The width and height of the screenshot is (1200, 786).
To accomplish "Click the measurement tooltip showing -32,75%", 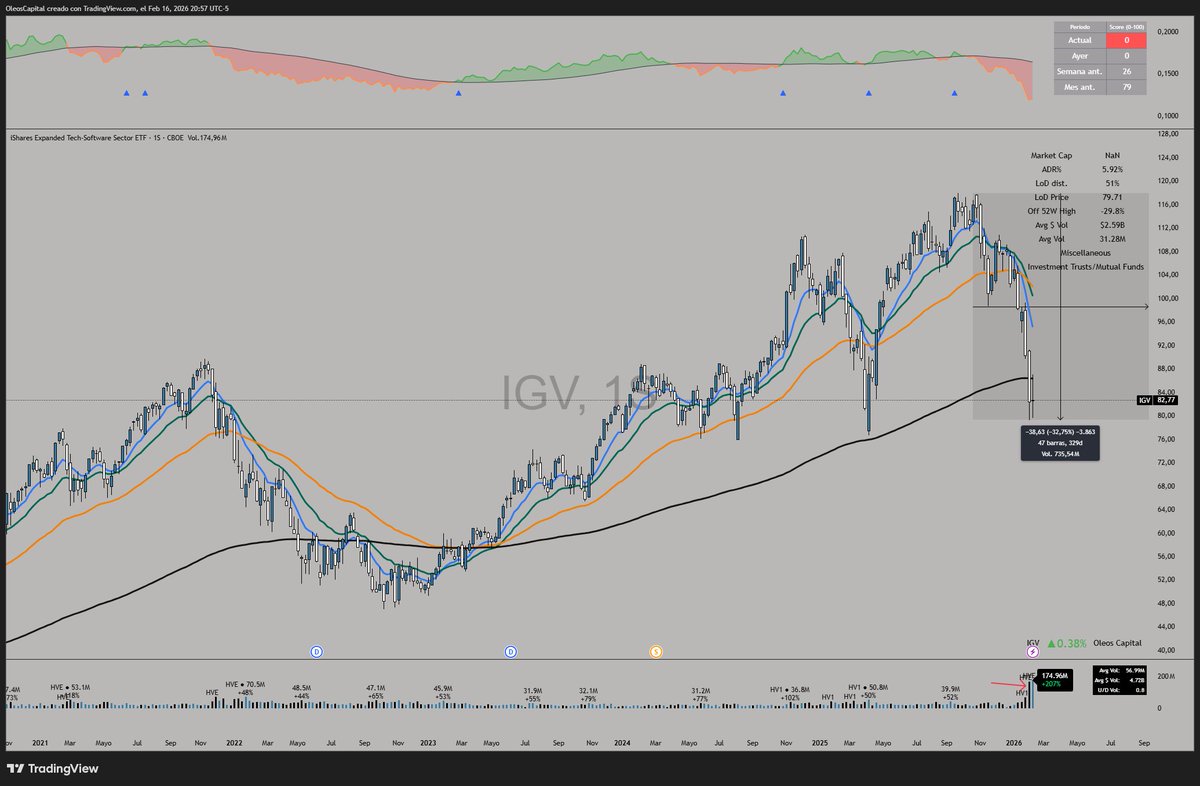I will 1061,443.
